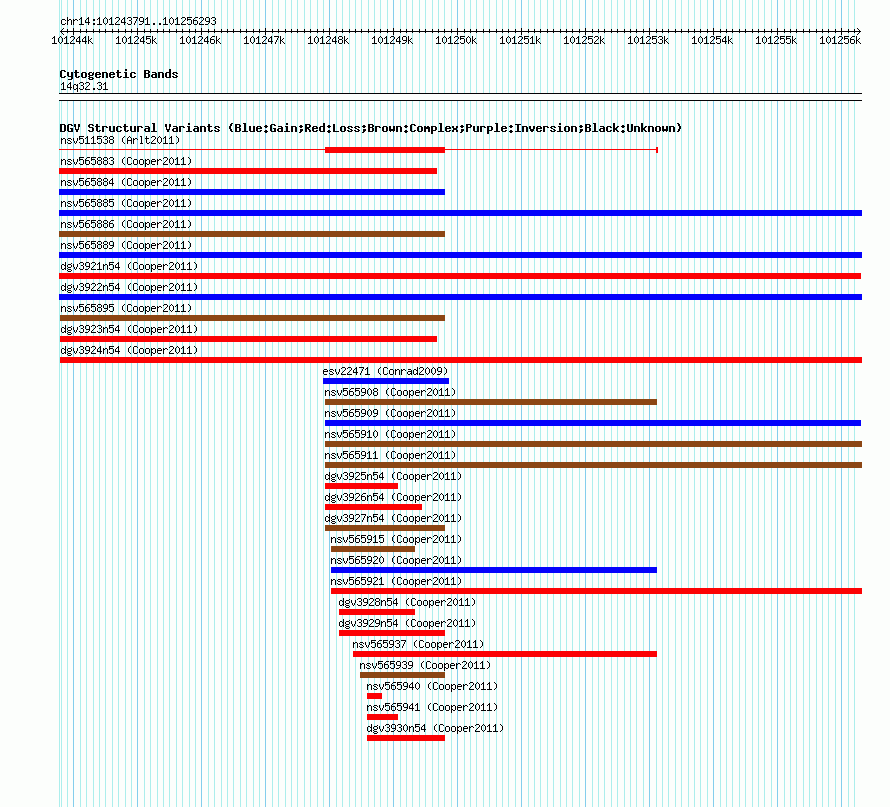Screen dimensions: 890x807
Task: Select the dgv3928n54 (Cooper2011) label
Action: (408, 602)
